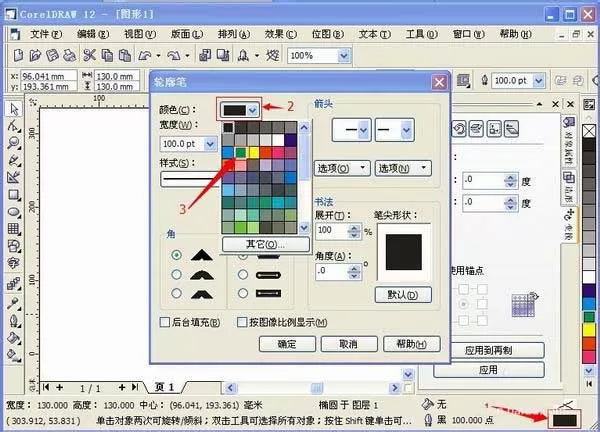Select the Zoom tool in toolbox

(x=14, y=142)
